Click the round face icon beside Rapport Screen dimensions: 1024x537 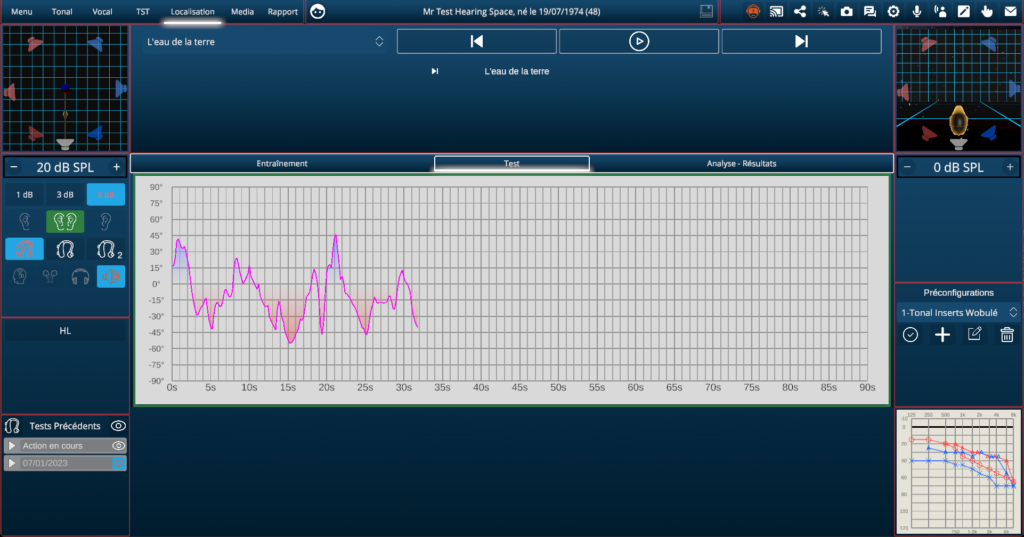[x=317, y=12]
